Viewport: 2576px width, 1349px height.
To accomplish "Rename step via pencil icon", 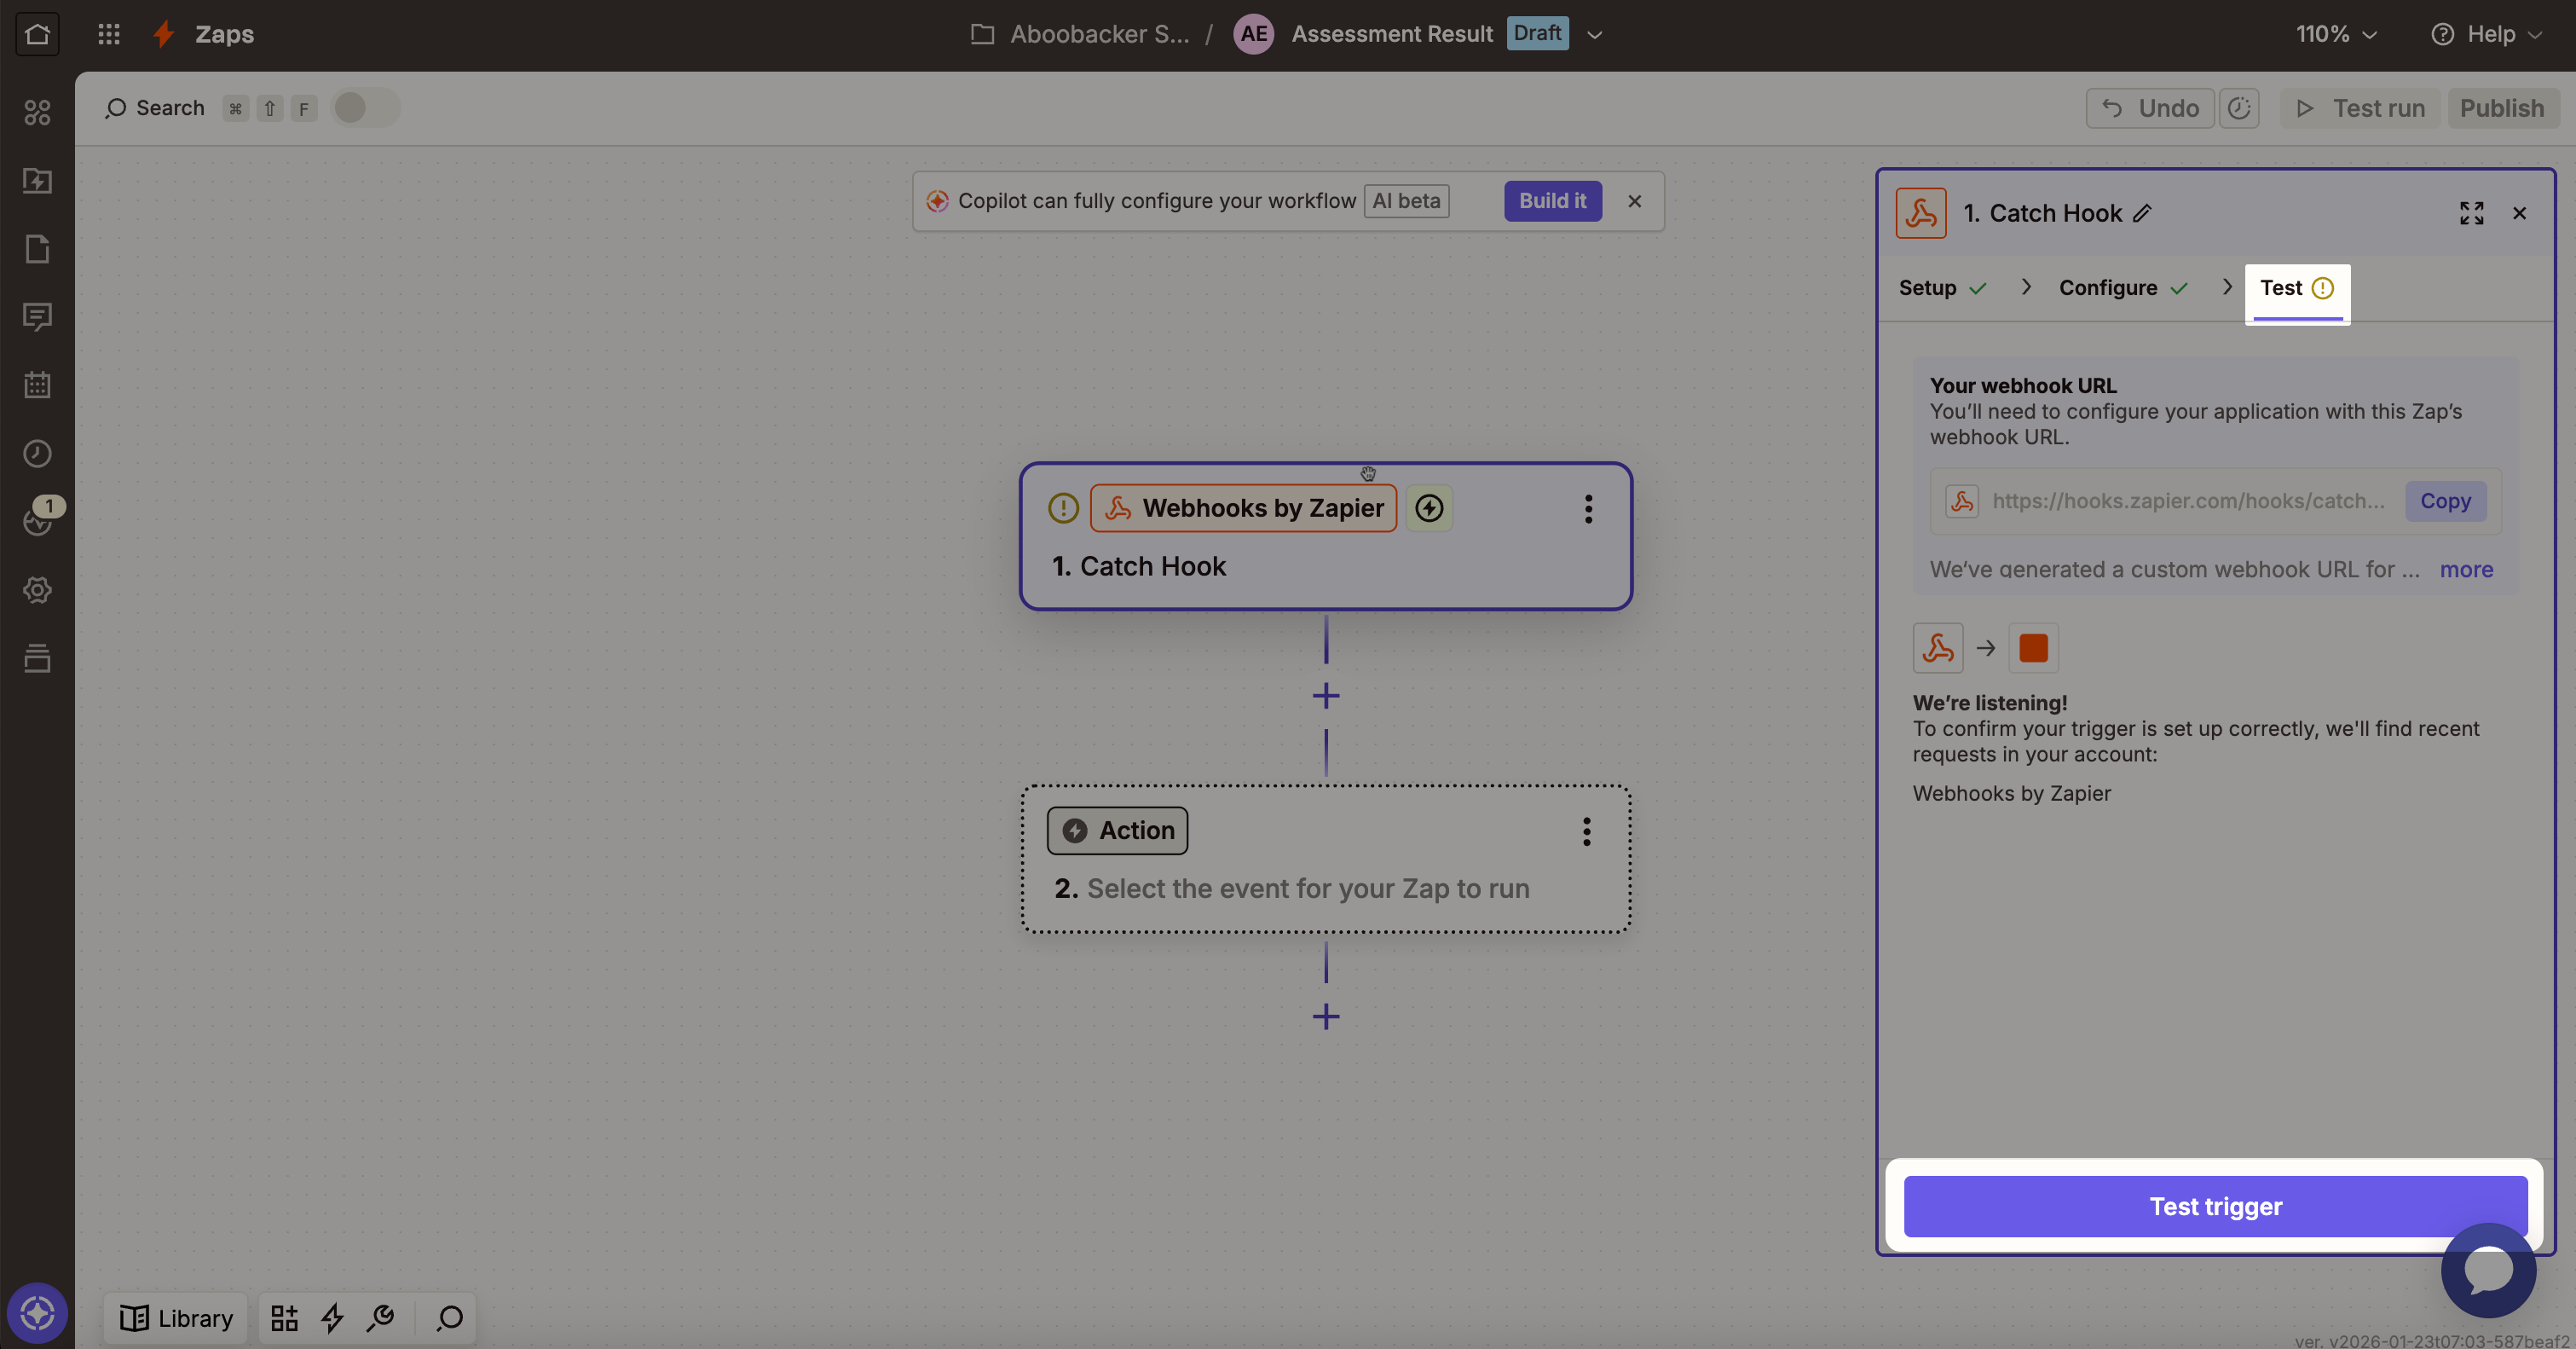I will coord(2142,213).
